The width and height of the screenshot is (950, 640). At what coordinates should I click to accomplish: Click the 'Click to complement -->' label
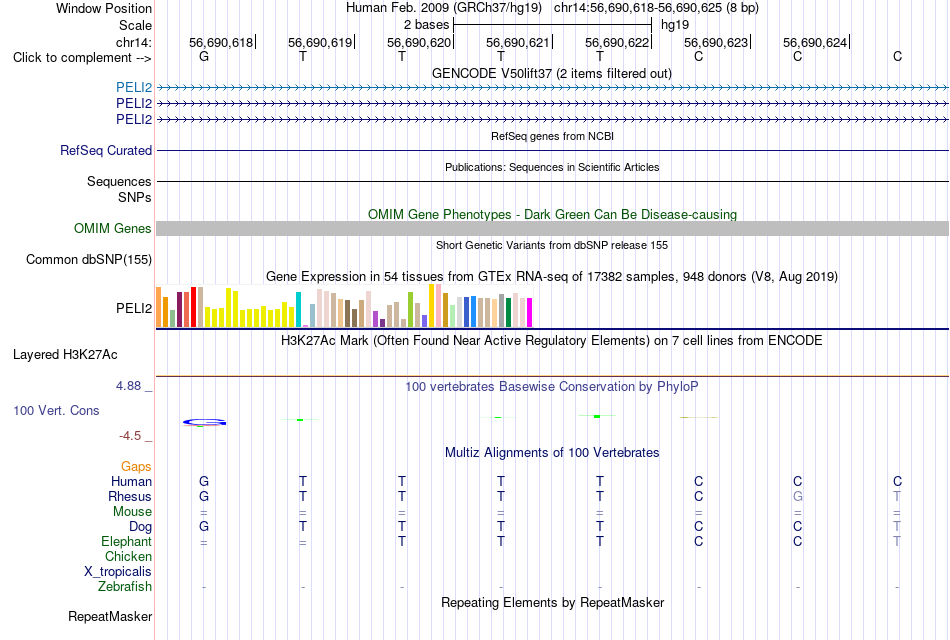[x=82, y=58]
